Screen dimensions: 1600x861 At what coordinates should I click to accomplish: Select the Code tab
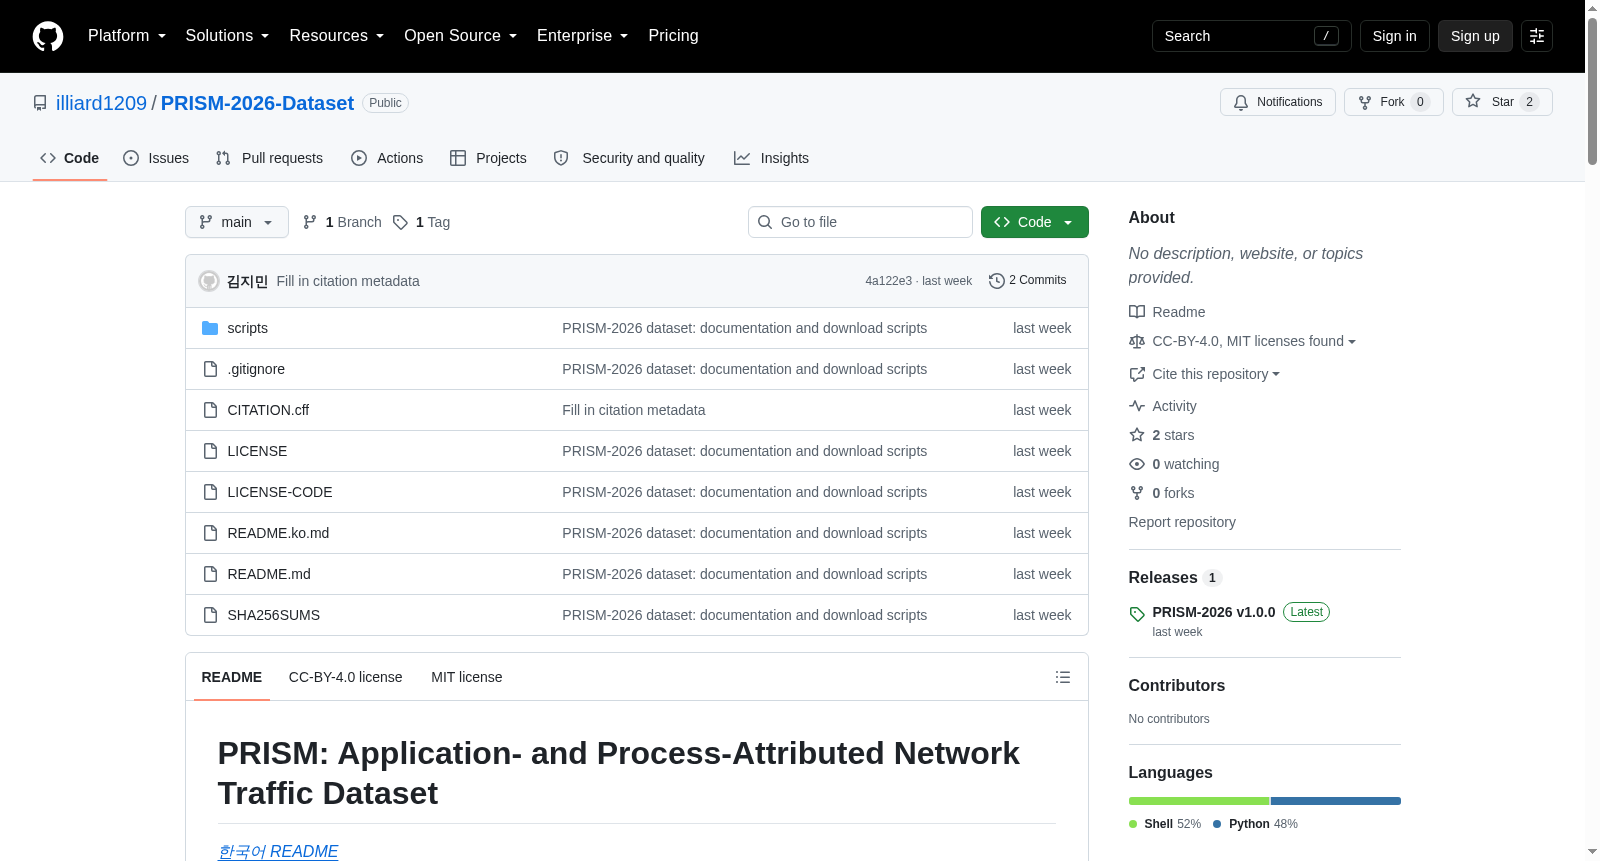pos(70,158)
